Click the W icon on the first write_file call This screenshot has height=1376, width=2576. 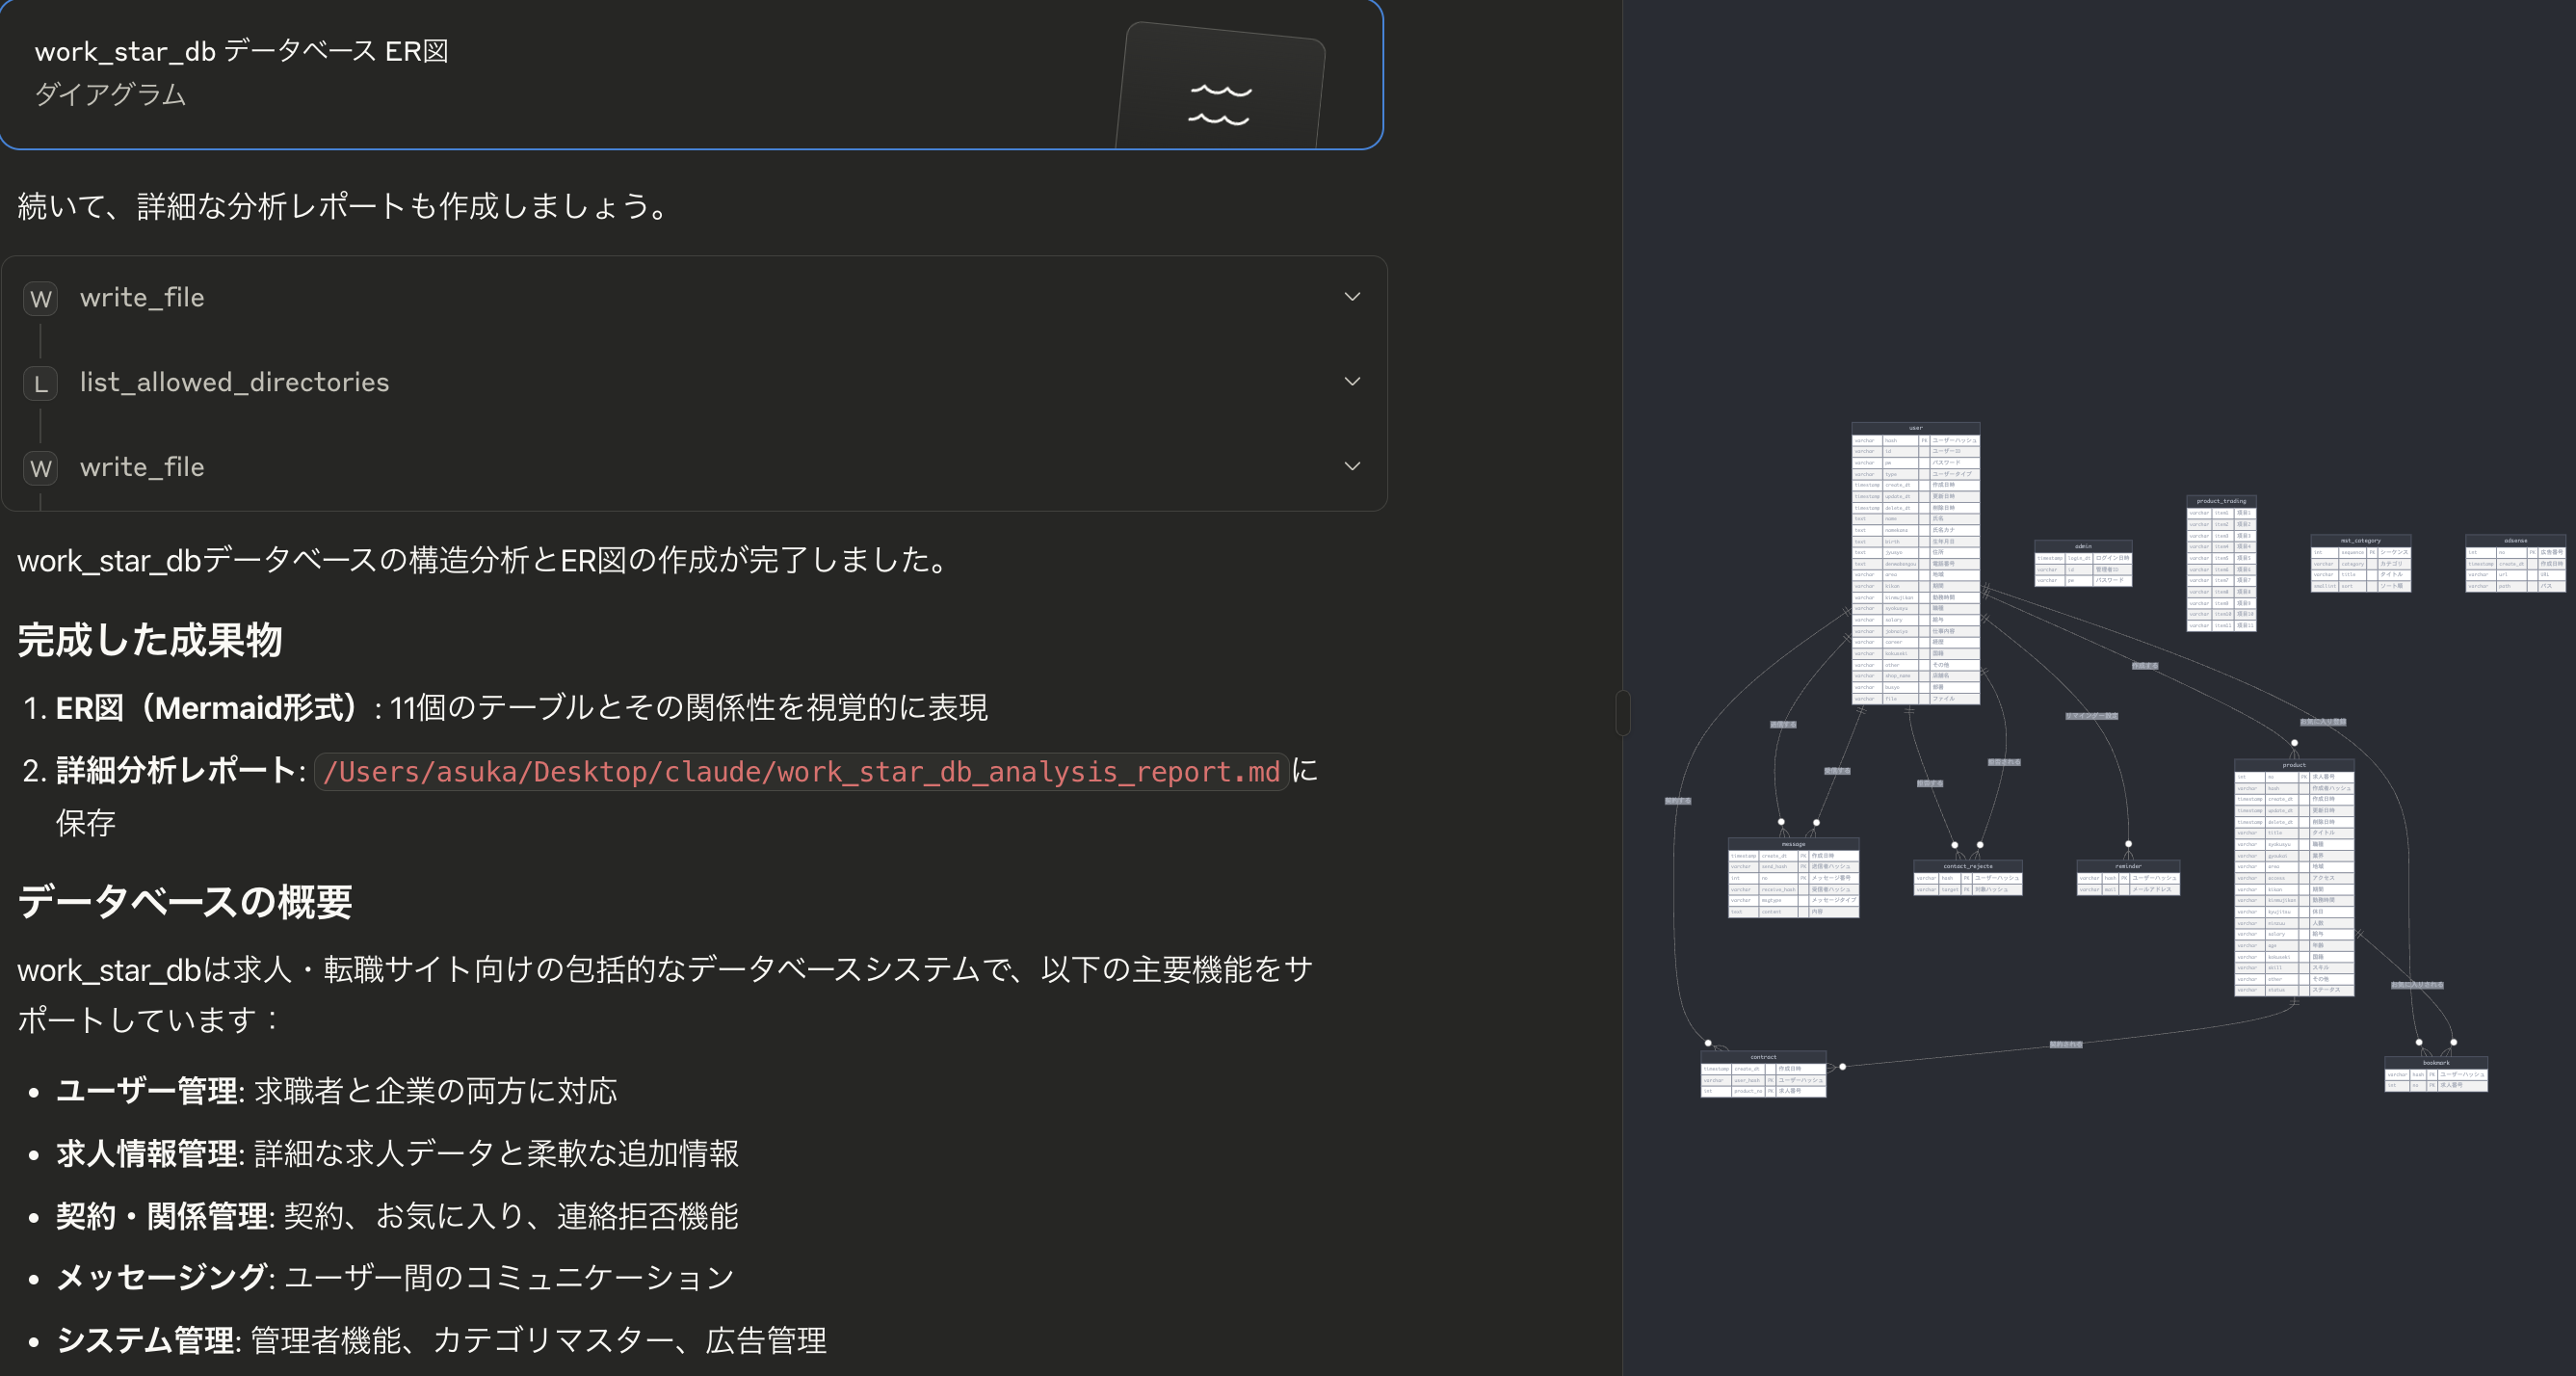40,297
